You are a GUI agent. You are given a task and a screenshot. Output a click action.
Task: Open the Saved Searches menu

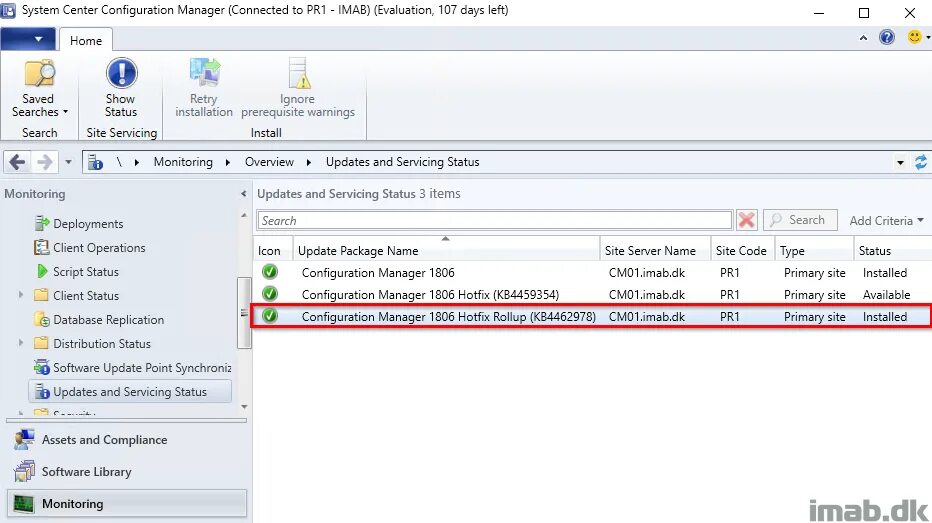tap(39, 89)
